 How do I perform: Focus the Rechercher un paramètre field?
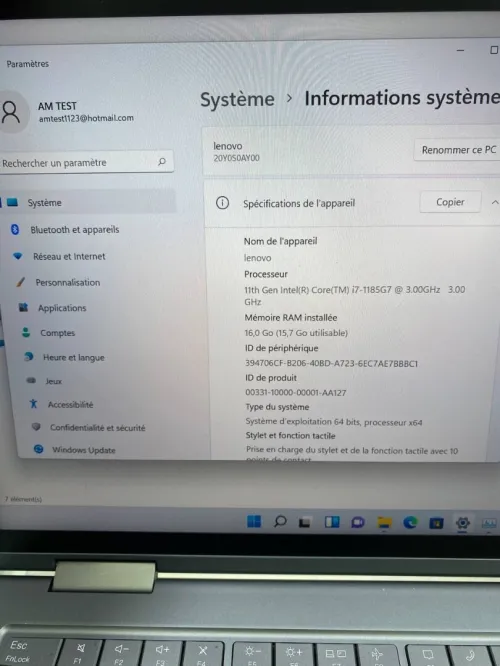pyautogui.click(x=87, y=162)
